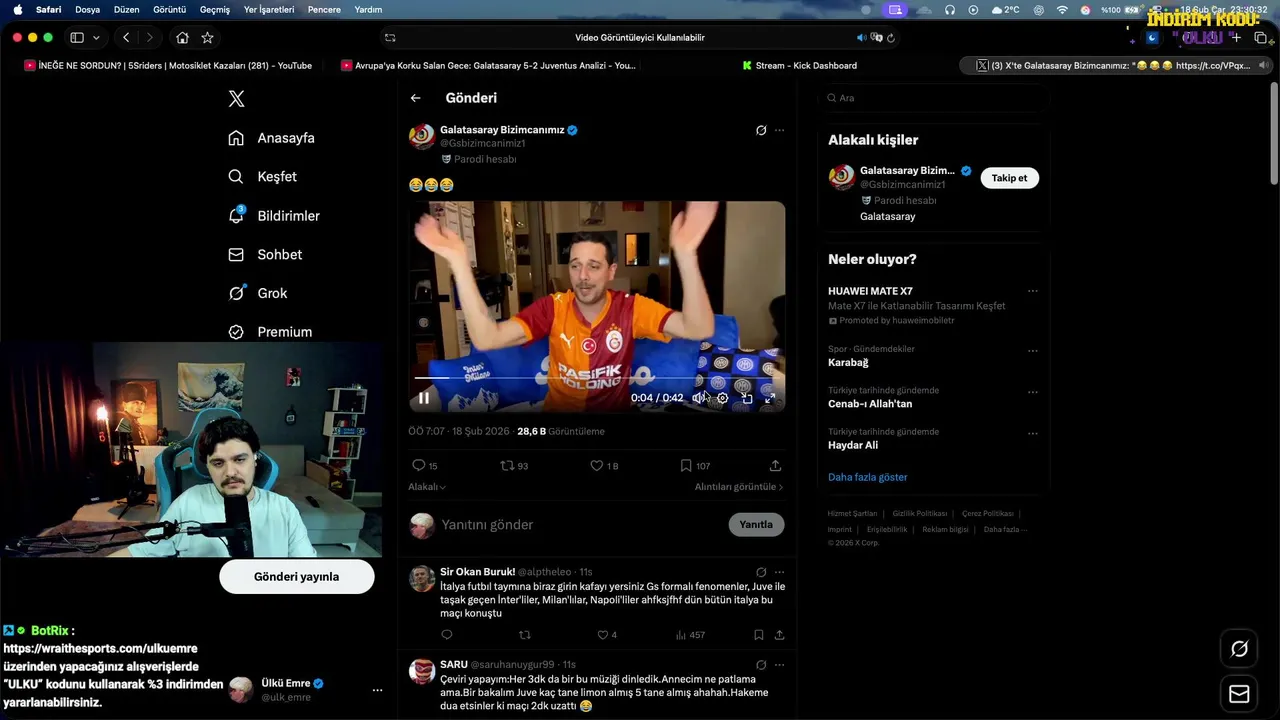
Task: Click Gönderi yayınla button
Action: coord(297,577)
